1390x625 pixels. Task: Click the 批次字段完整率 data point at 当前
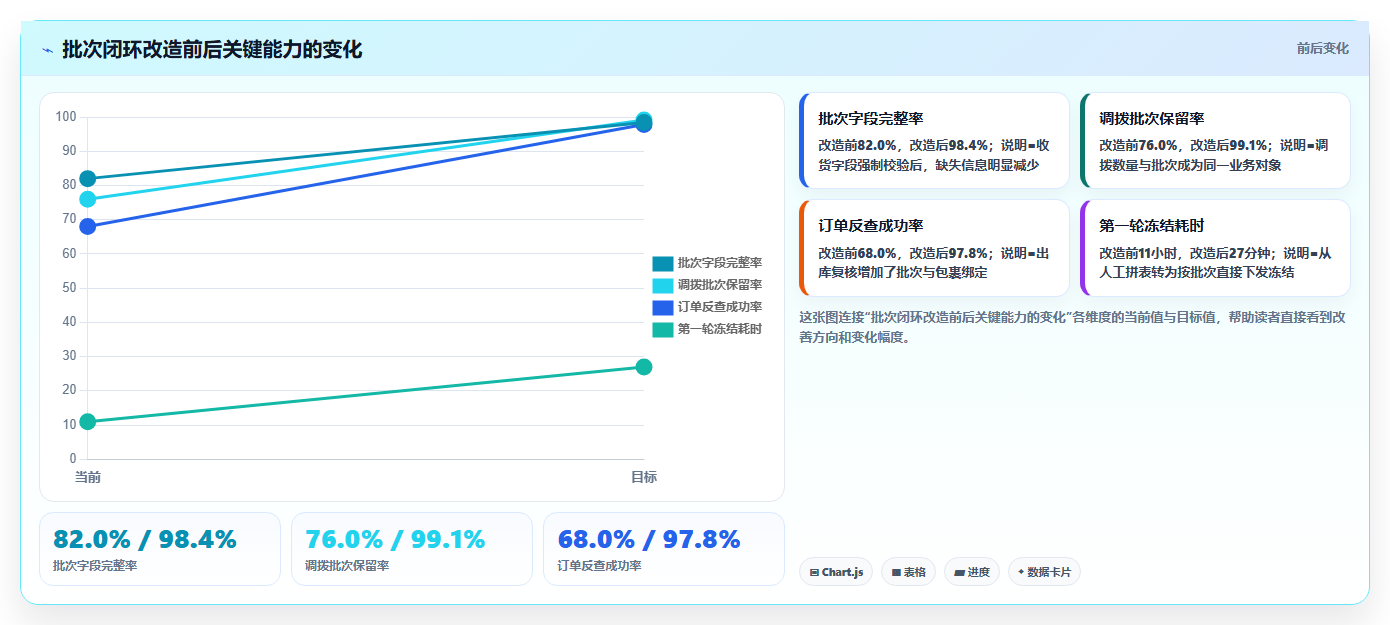pyautogui.click(x=88, y=179)
